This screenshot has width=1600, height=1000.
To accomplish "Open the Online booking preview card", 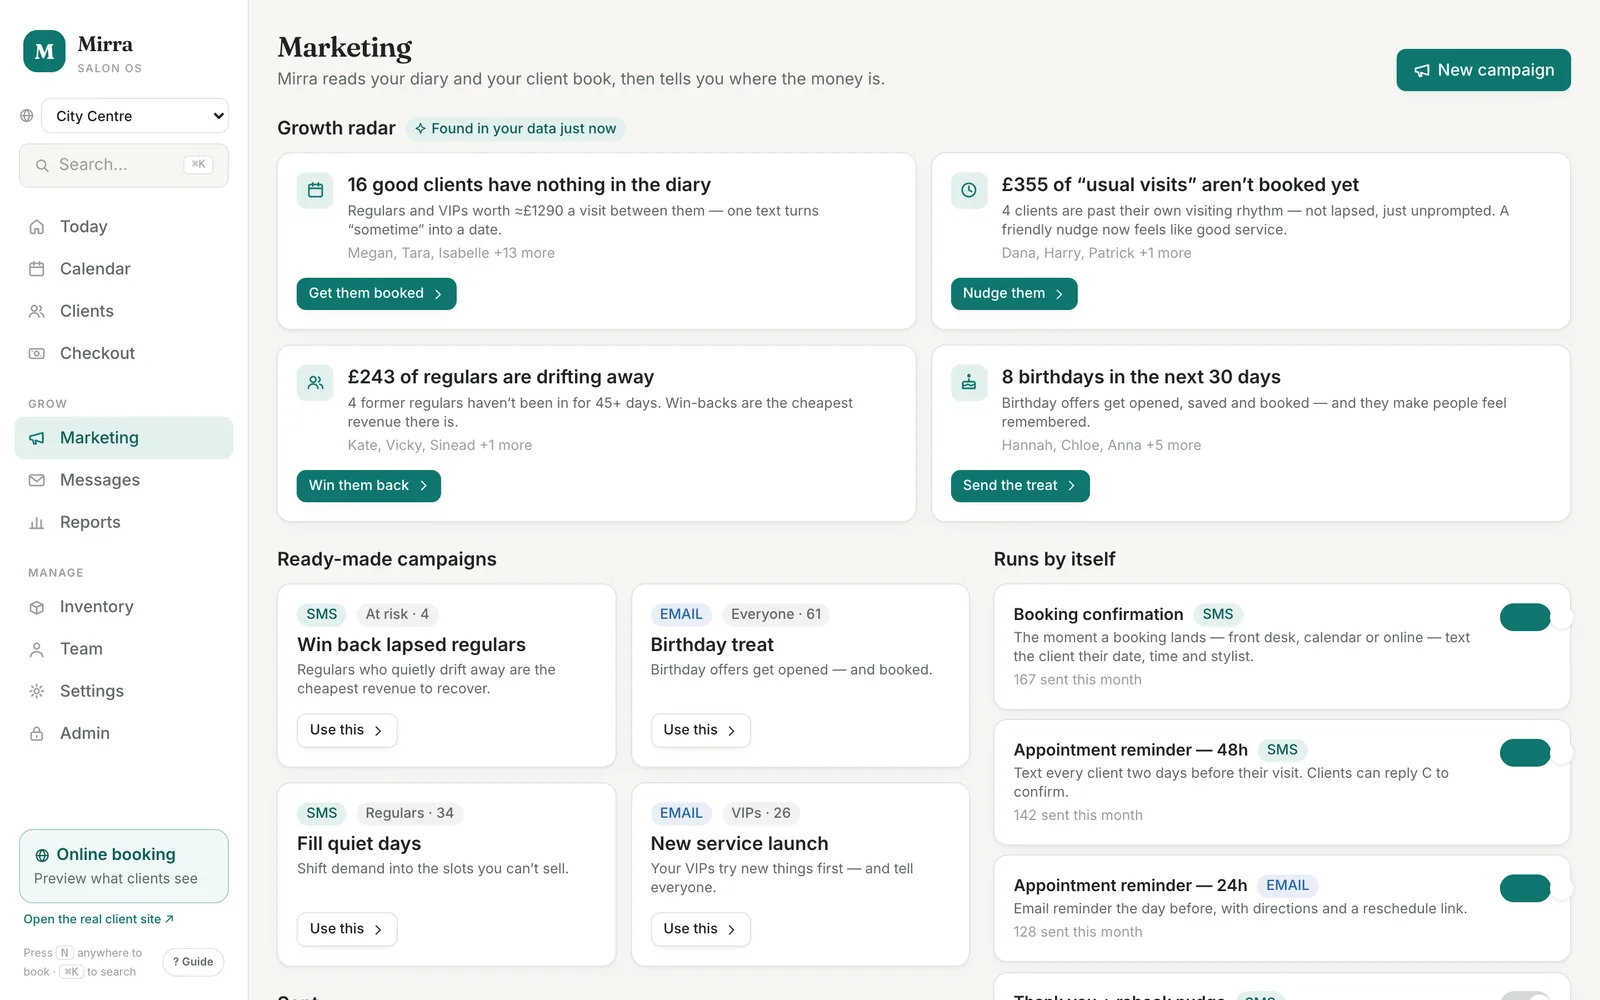I will [124, 866].
